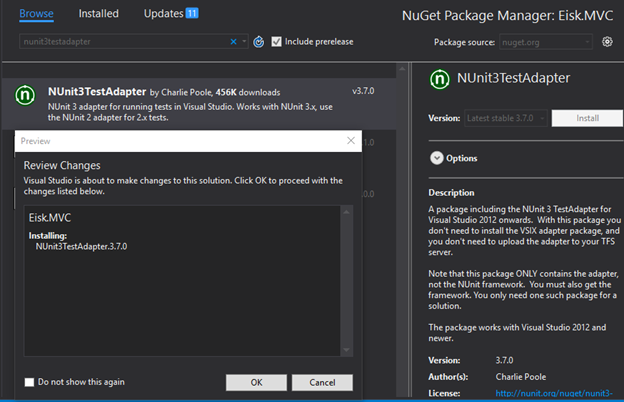Install the NUnit3TestAdapter package
Image resolution: width=624 pixels, height=402 pixels.
point(587,118)
